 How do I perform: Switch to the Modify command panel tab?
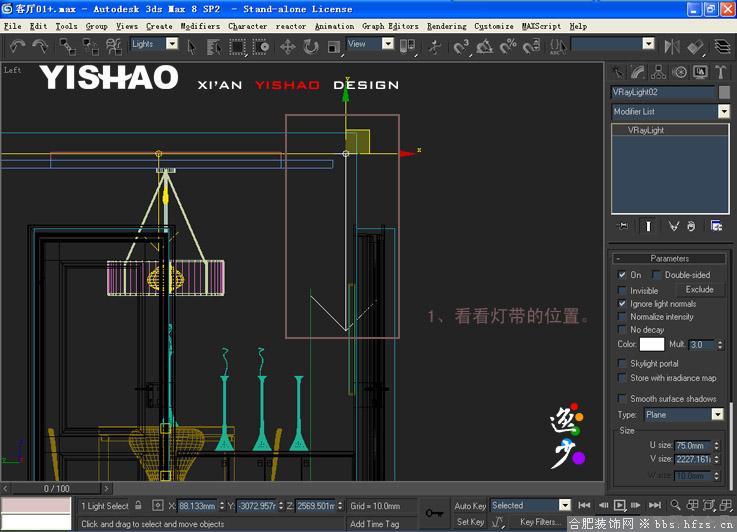tap(637, 72)
